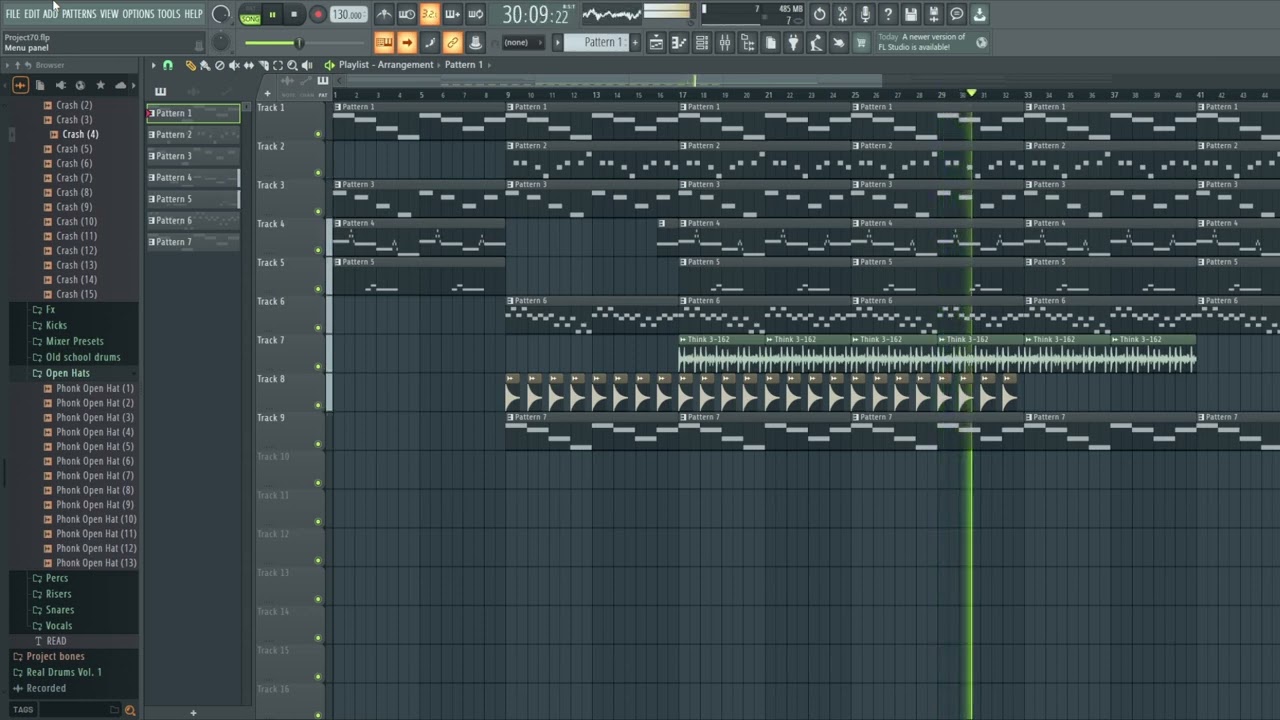Toggle the magnet snap icon
The width and height of the screenshot is (1280, 720).
point(168,65)
